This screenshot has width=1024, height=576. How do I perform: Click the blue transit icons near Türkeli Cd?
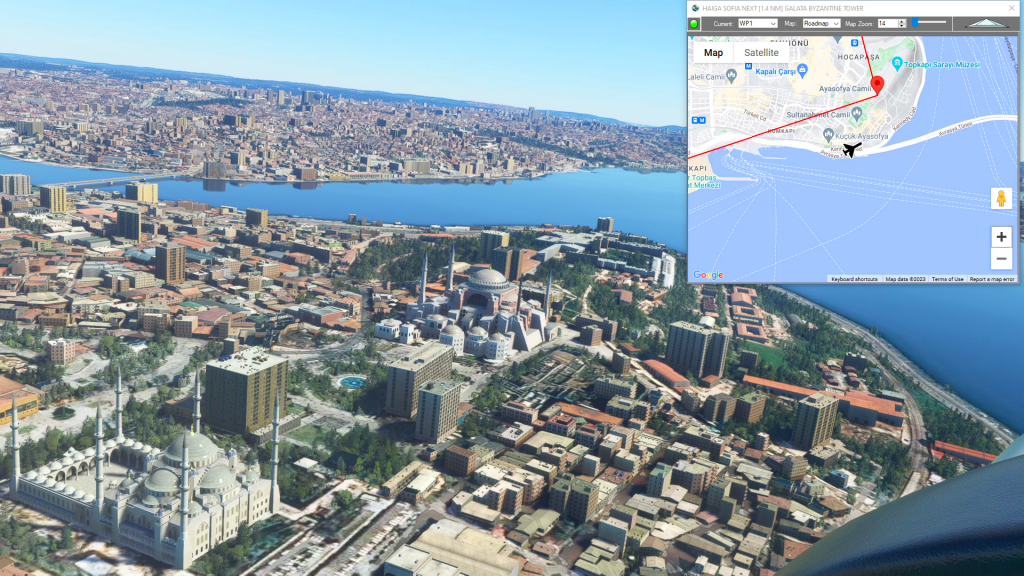pyautogui.click(x=699, y=120)
